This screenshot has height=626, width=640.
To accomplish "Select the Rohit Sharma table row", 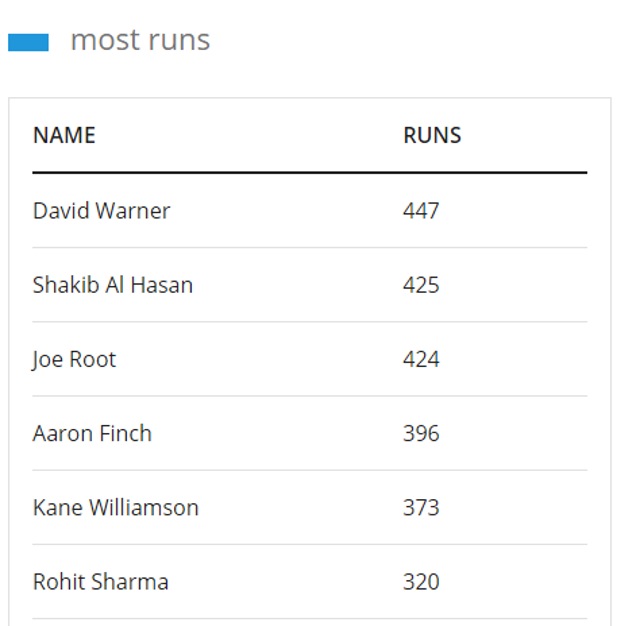I will [x=310, y=582].
